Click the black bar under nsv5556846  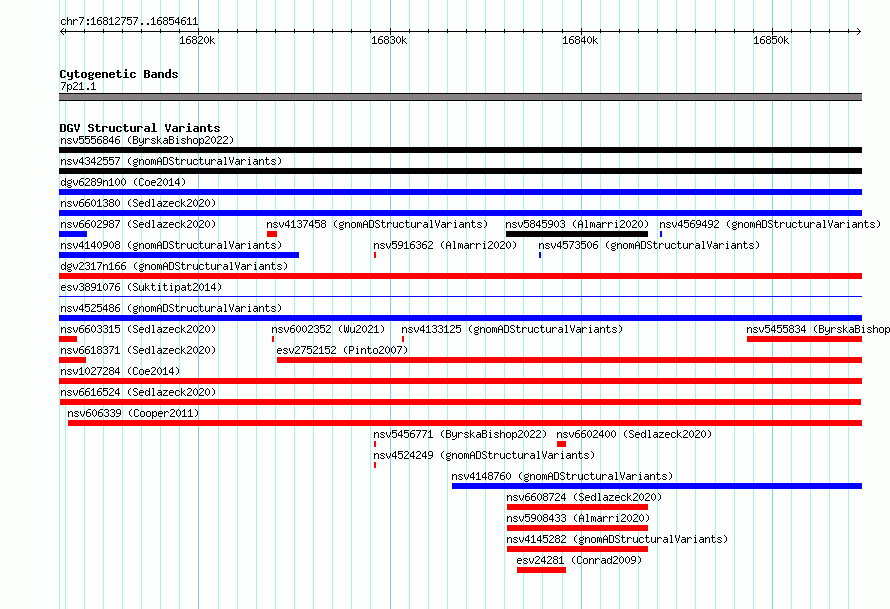tap(460, 150)
